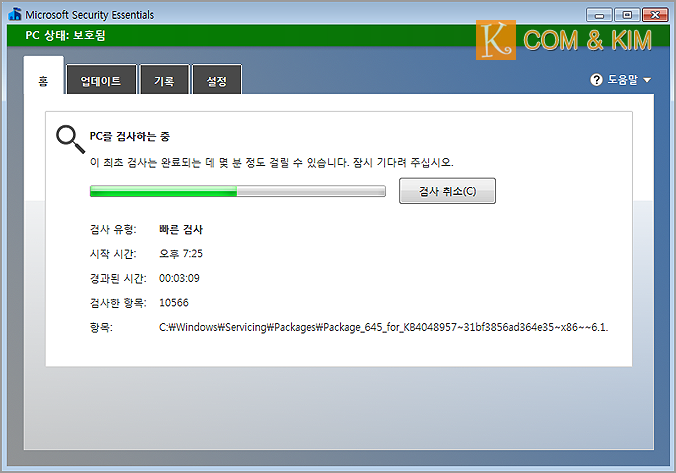Click the 경과된 시간: label

coord(118,279)
